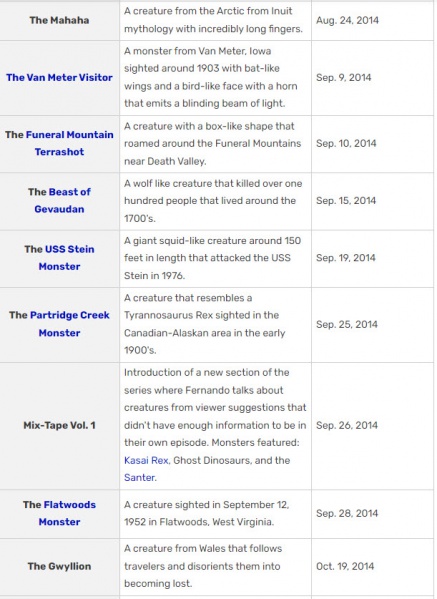Click the Sep. 15, 2014 date cell

click(x=372, y=201)
